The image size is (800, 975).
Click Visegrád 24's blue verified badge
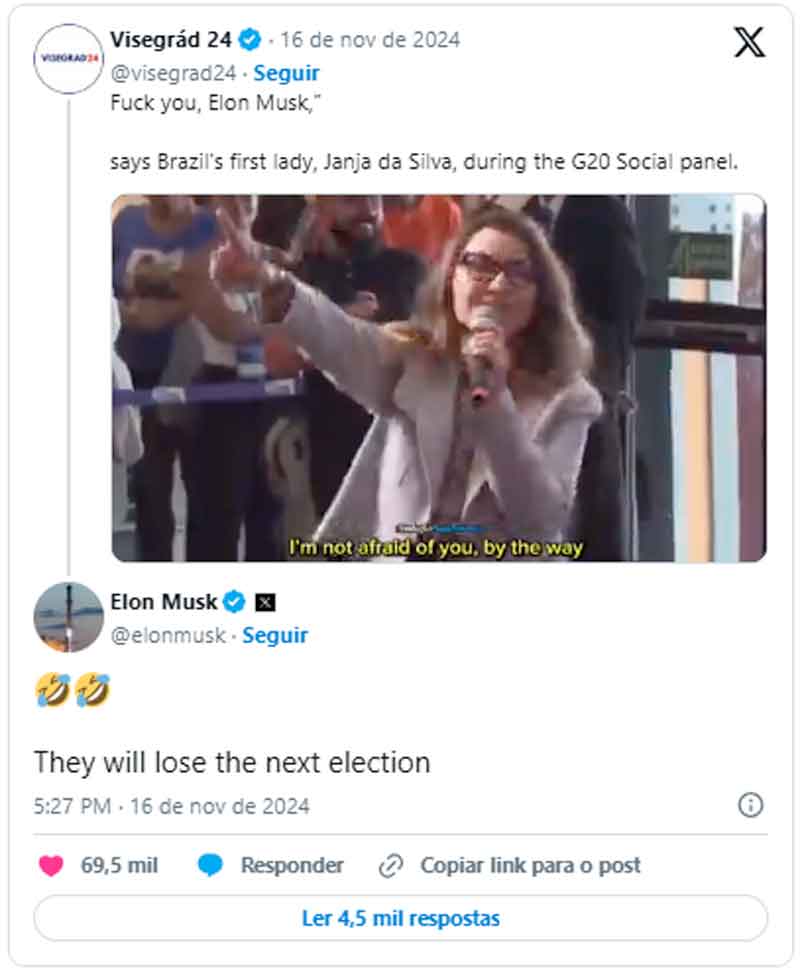[251, 40]
